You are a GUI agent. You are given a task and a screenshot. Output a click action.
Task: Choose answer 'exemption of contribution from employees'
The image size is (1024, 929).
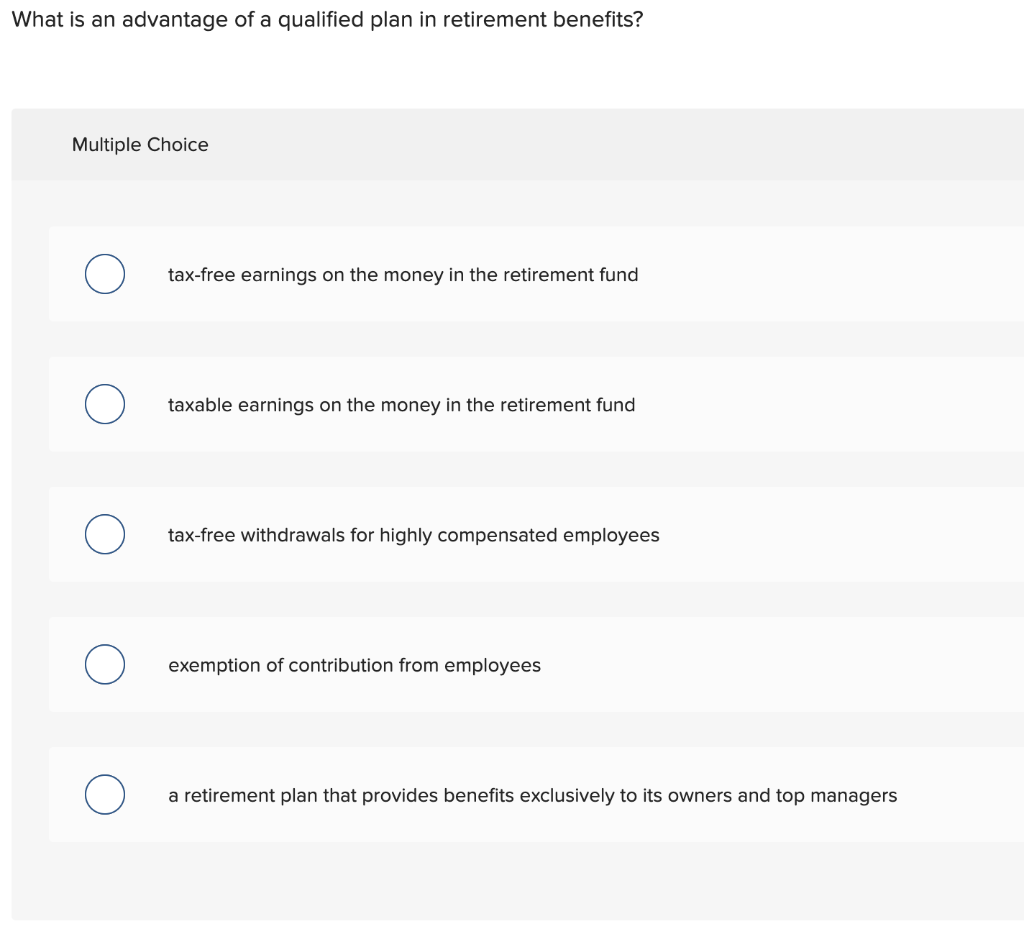(354, 665)
